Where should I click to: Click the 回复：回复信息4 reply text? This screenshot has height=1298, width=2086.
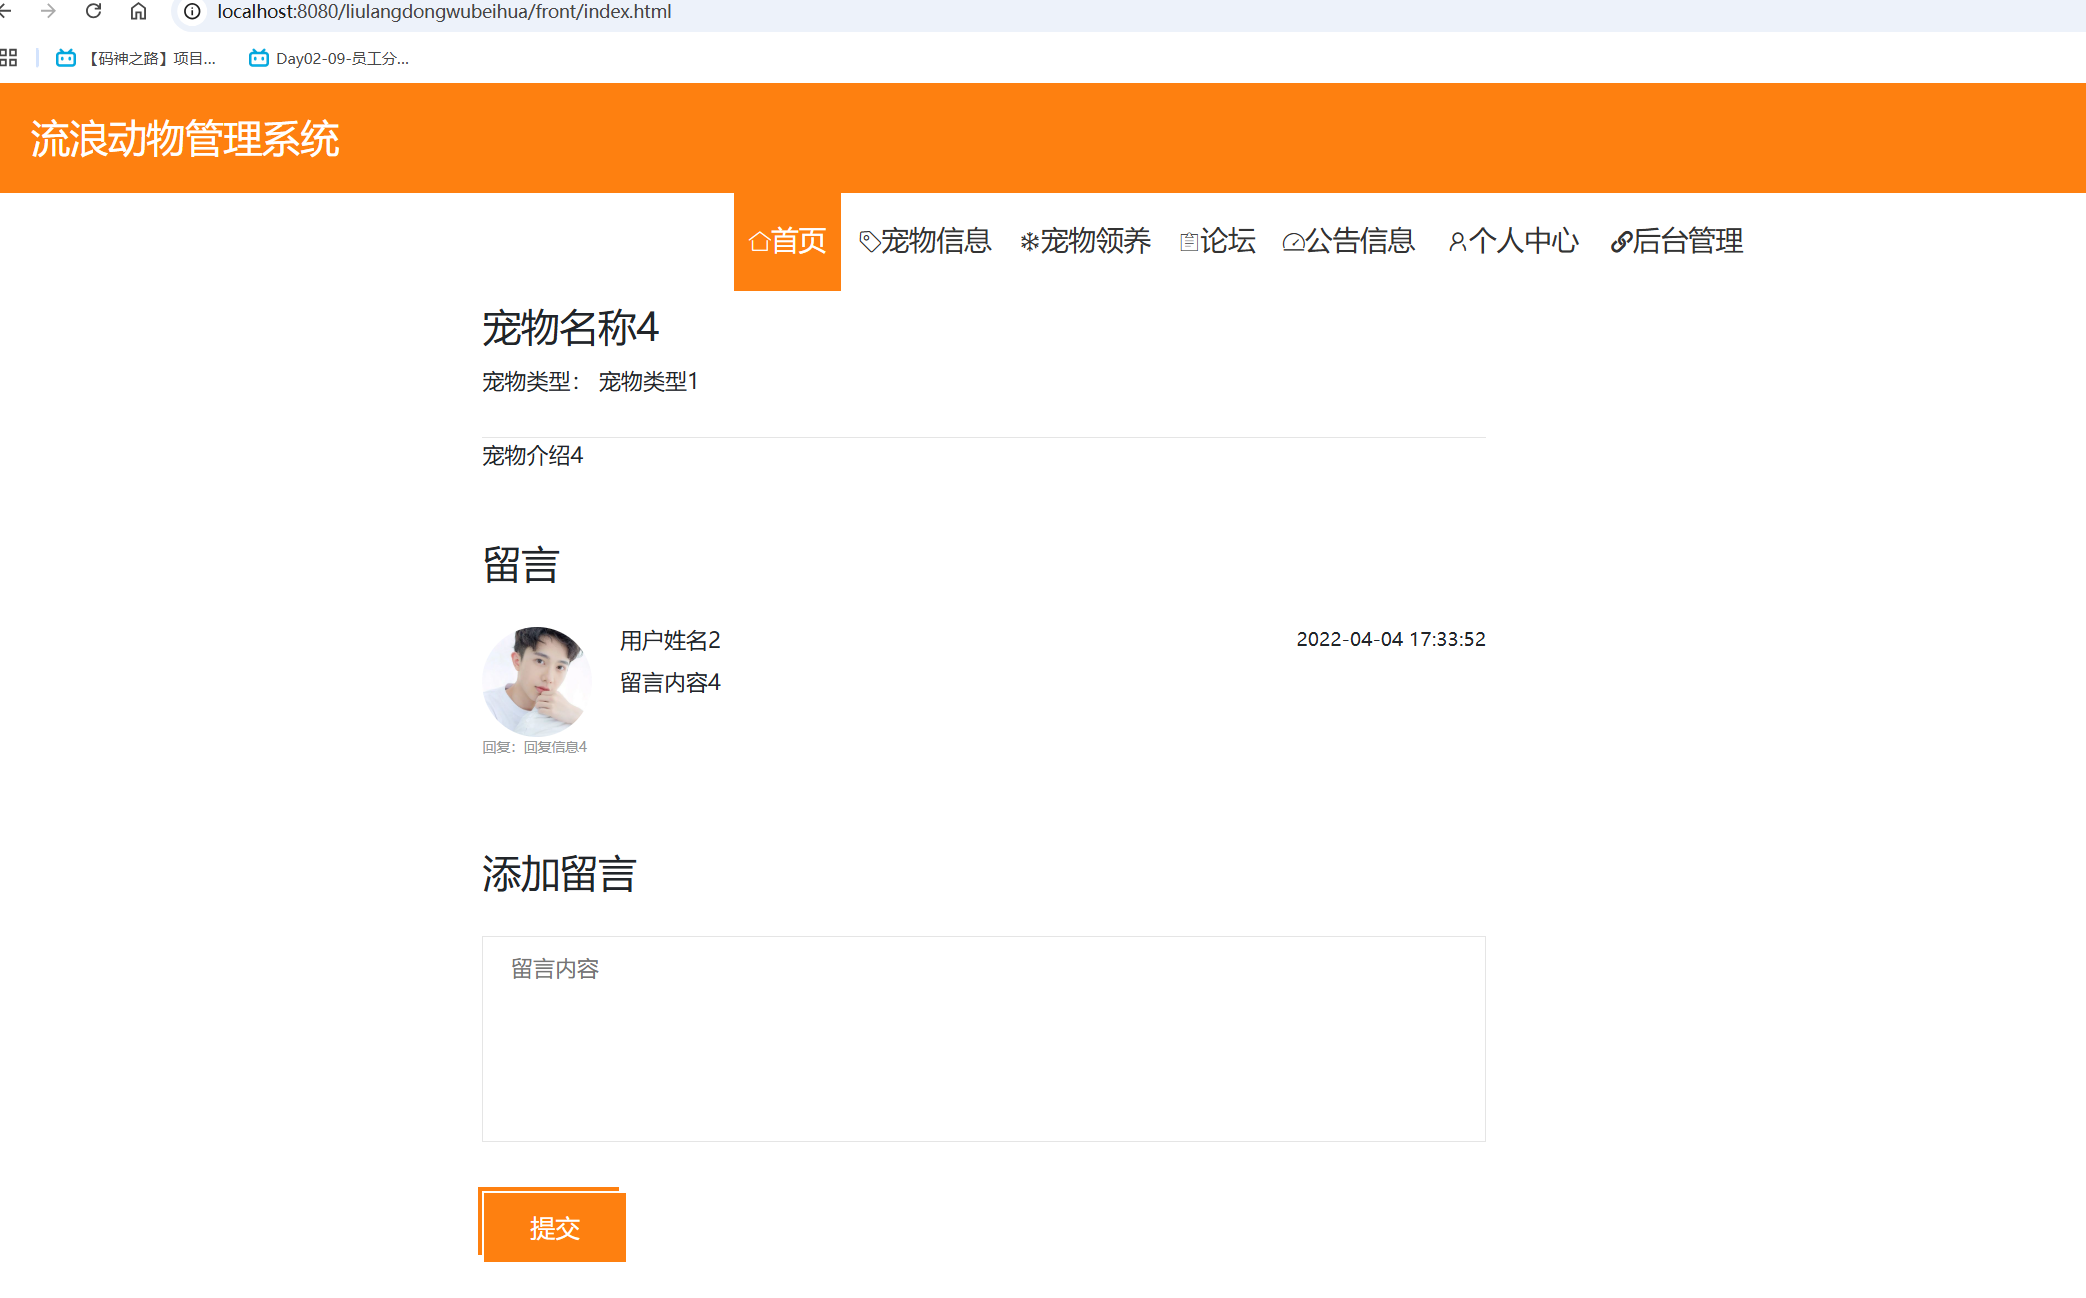click(534, 747)
